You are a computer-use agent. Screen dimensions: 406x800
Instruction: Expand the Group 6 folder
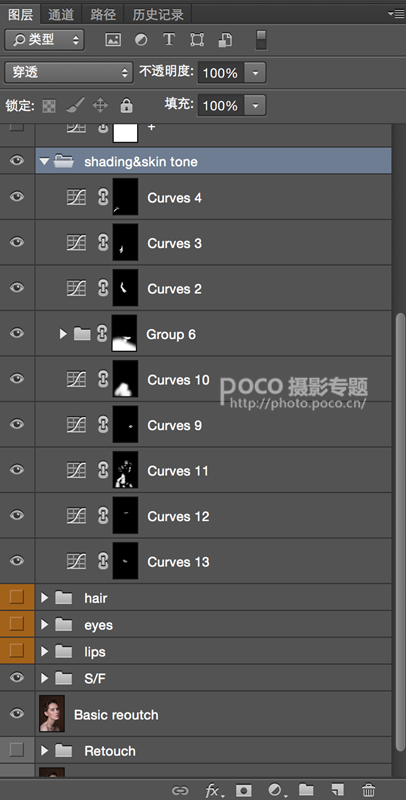63,334
